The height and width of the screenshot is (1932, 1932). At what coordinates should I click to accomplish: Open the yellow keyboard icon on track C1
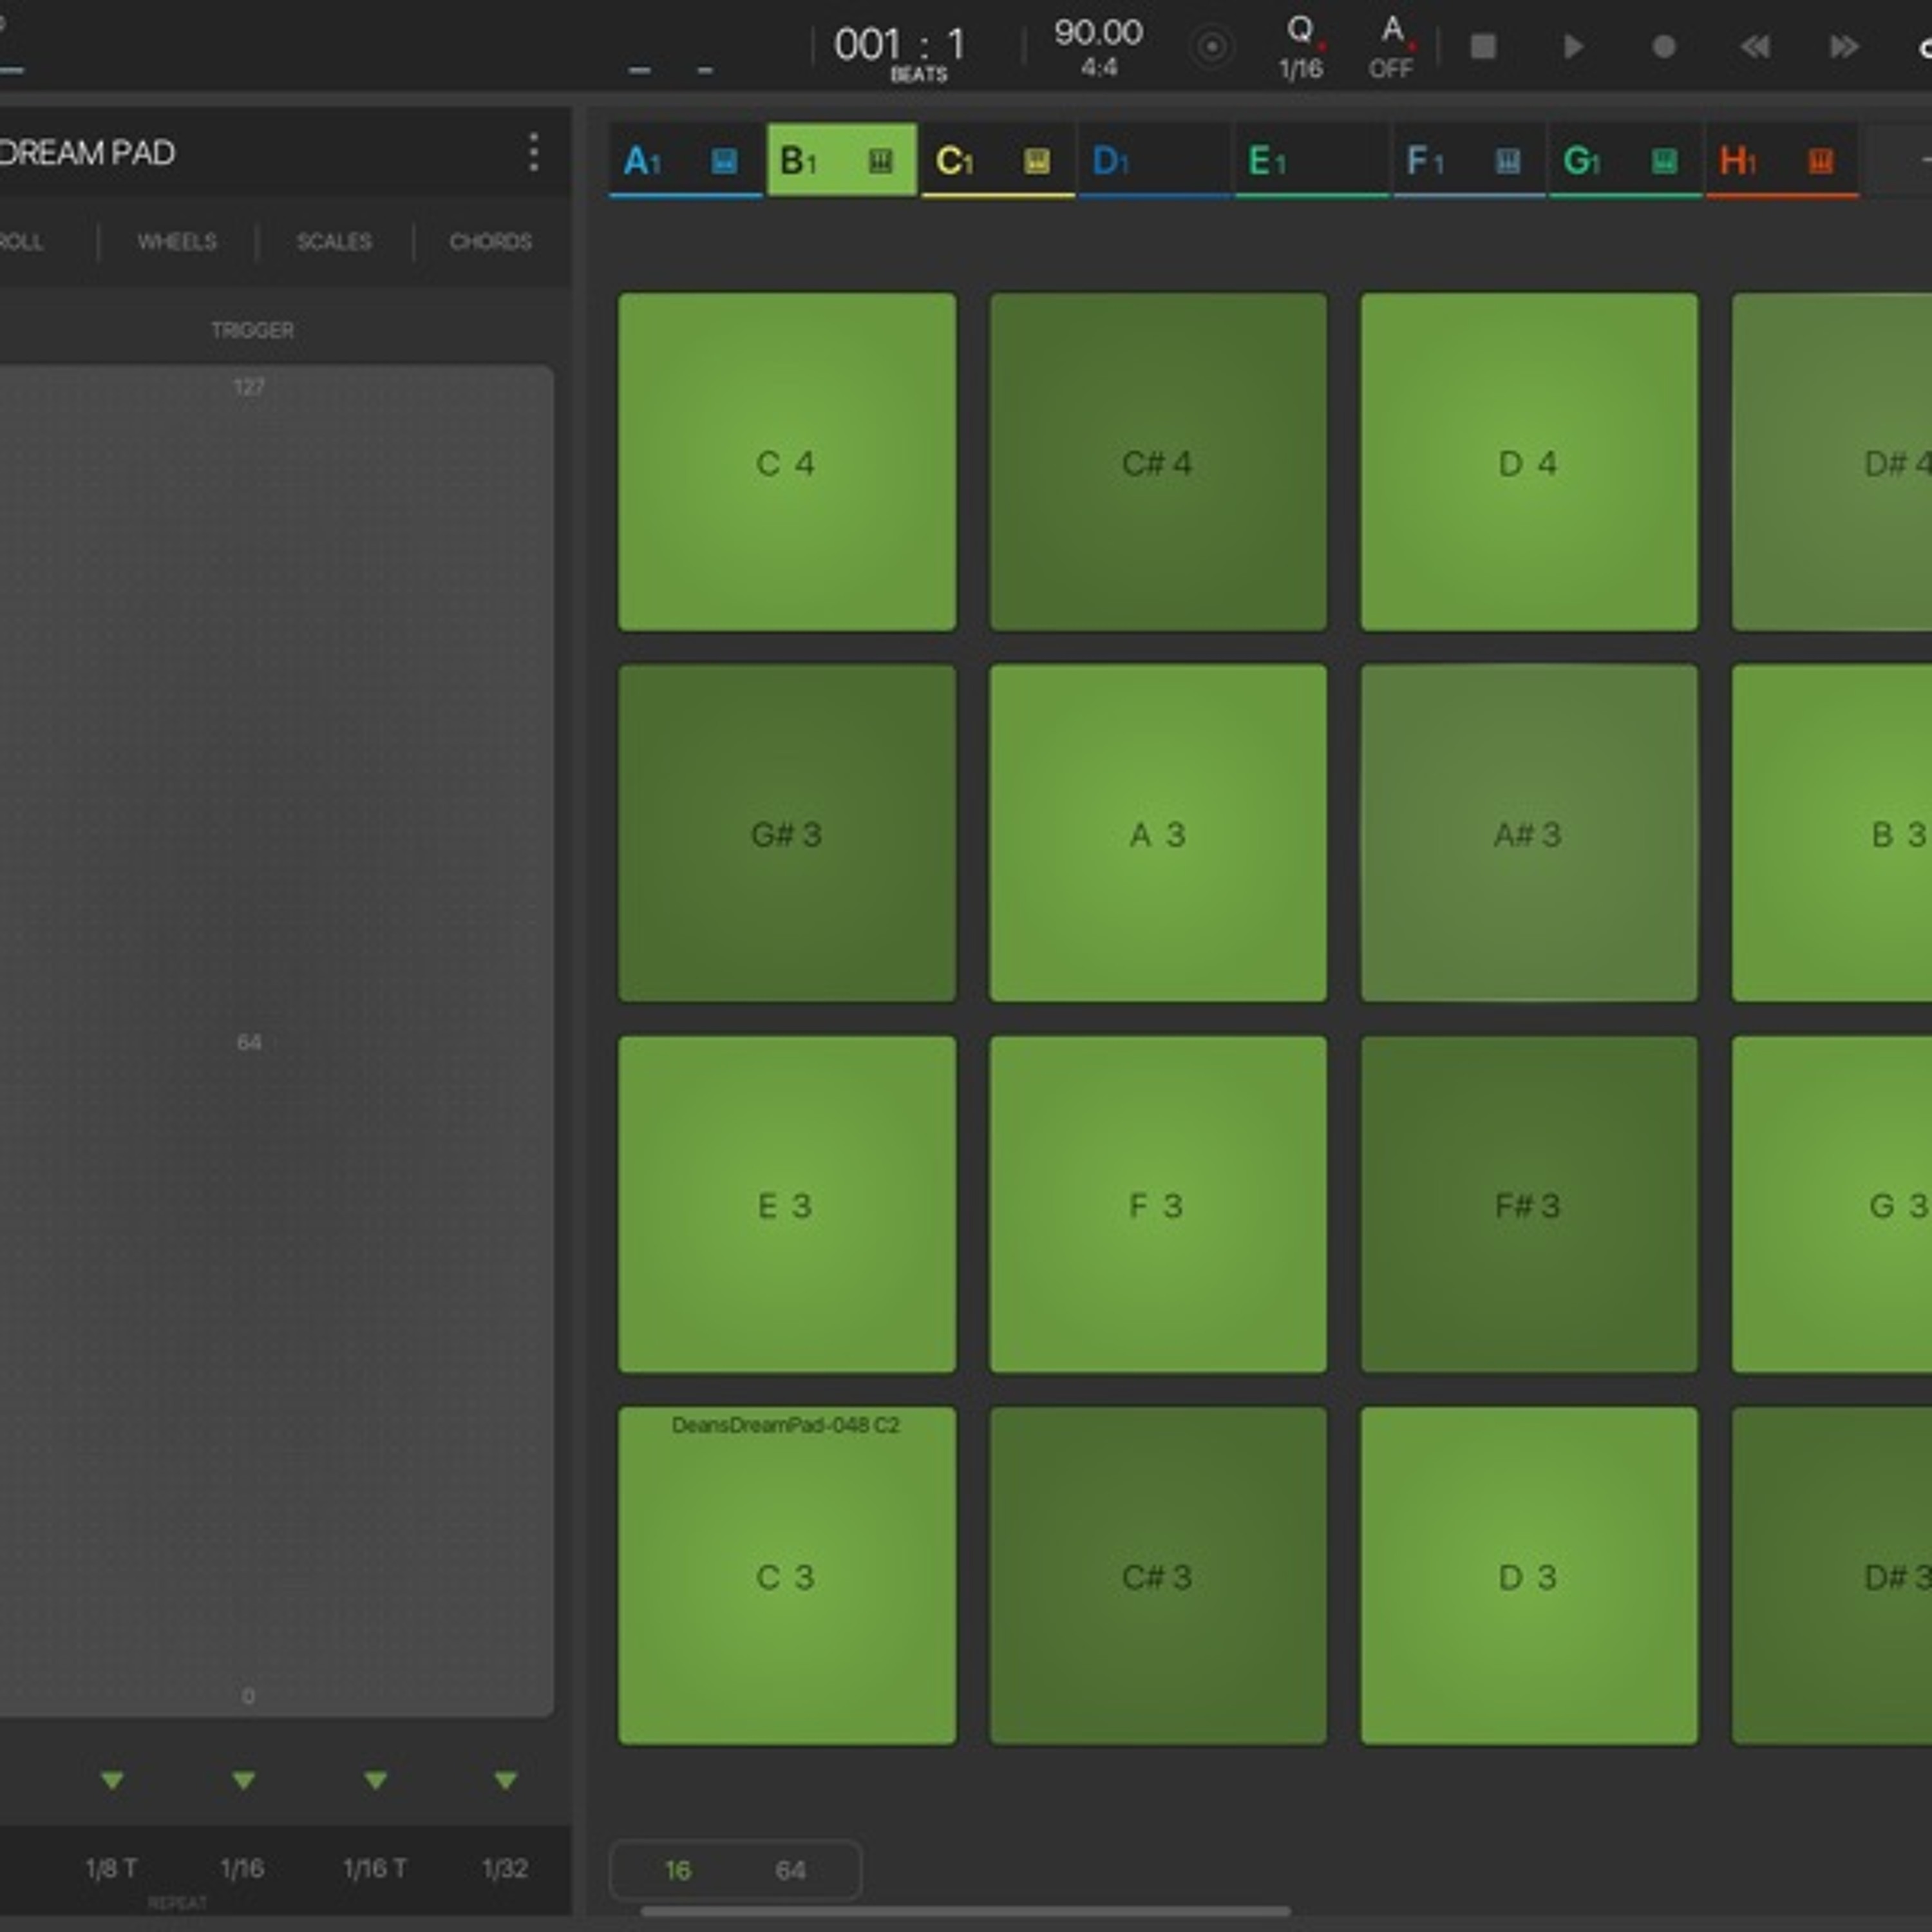click(x=1037, y=161)
